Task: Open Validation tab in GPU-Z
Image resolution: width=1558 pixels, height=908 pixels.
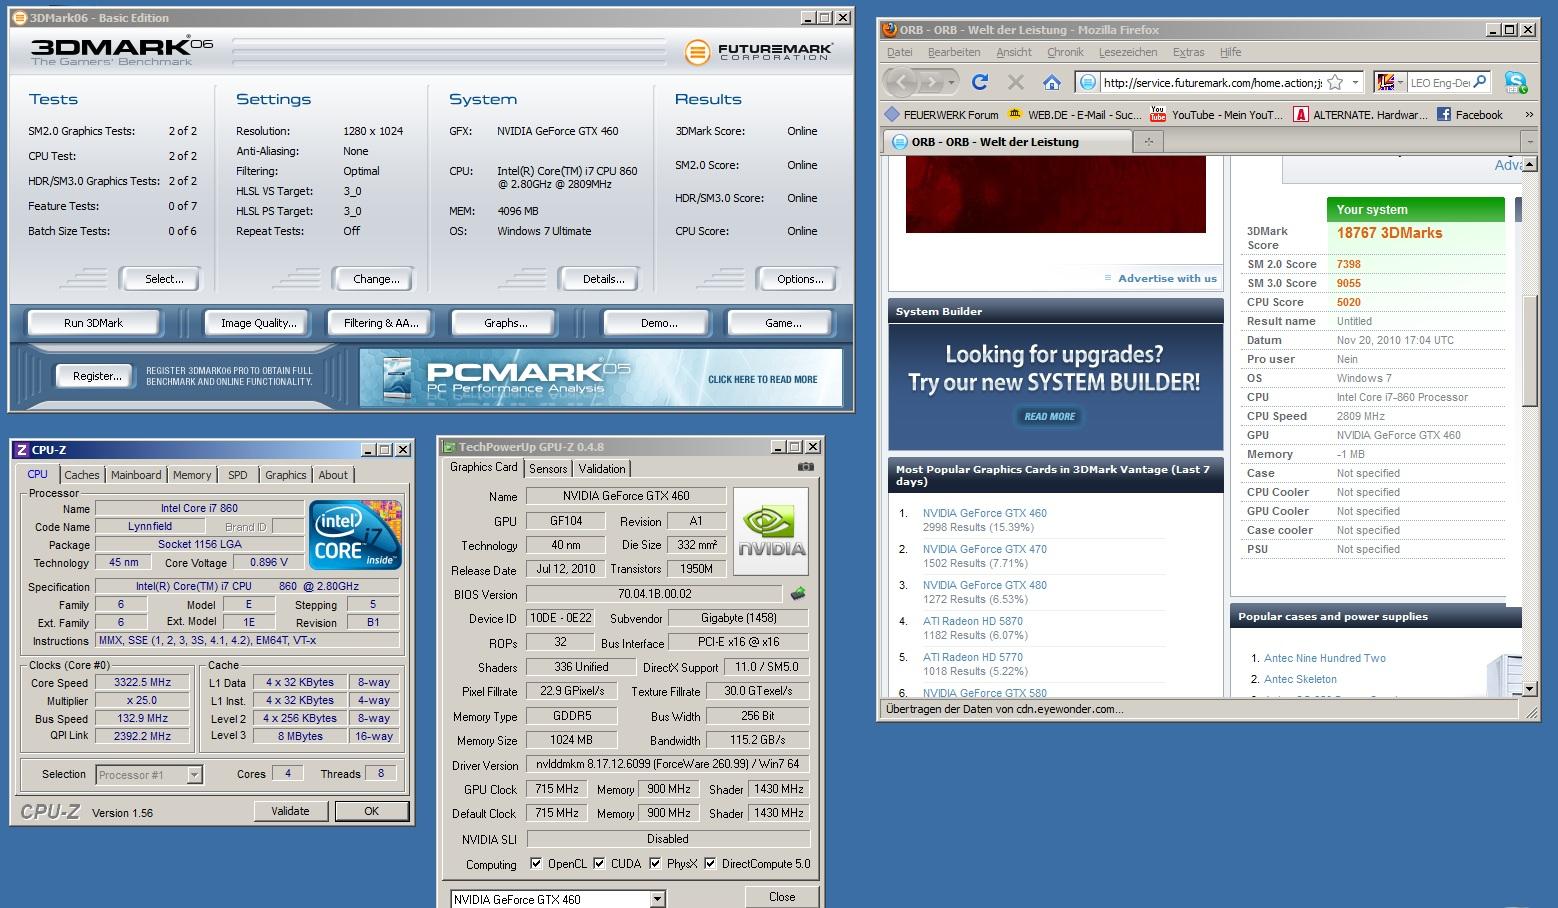Action: 602,469
